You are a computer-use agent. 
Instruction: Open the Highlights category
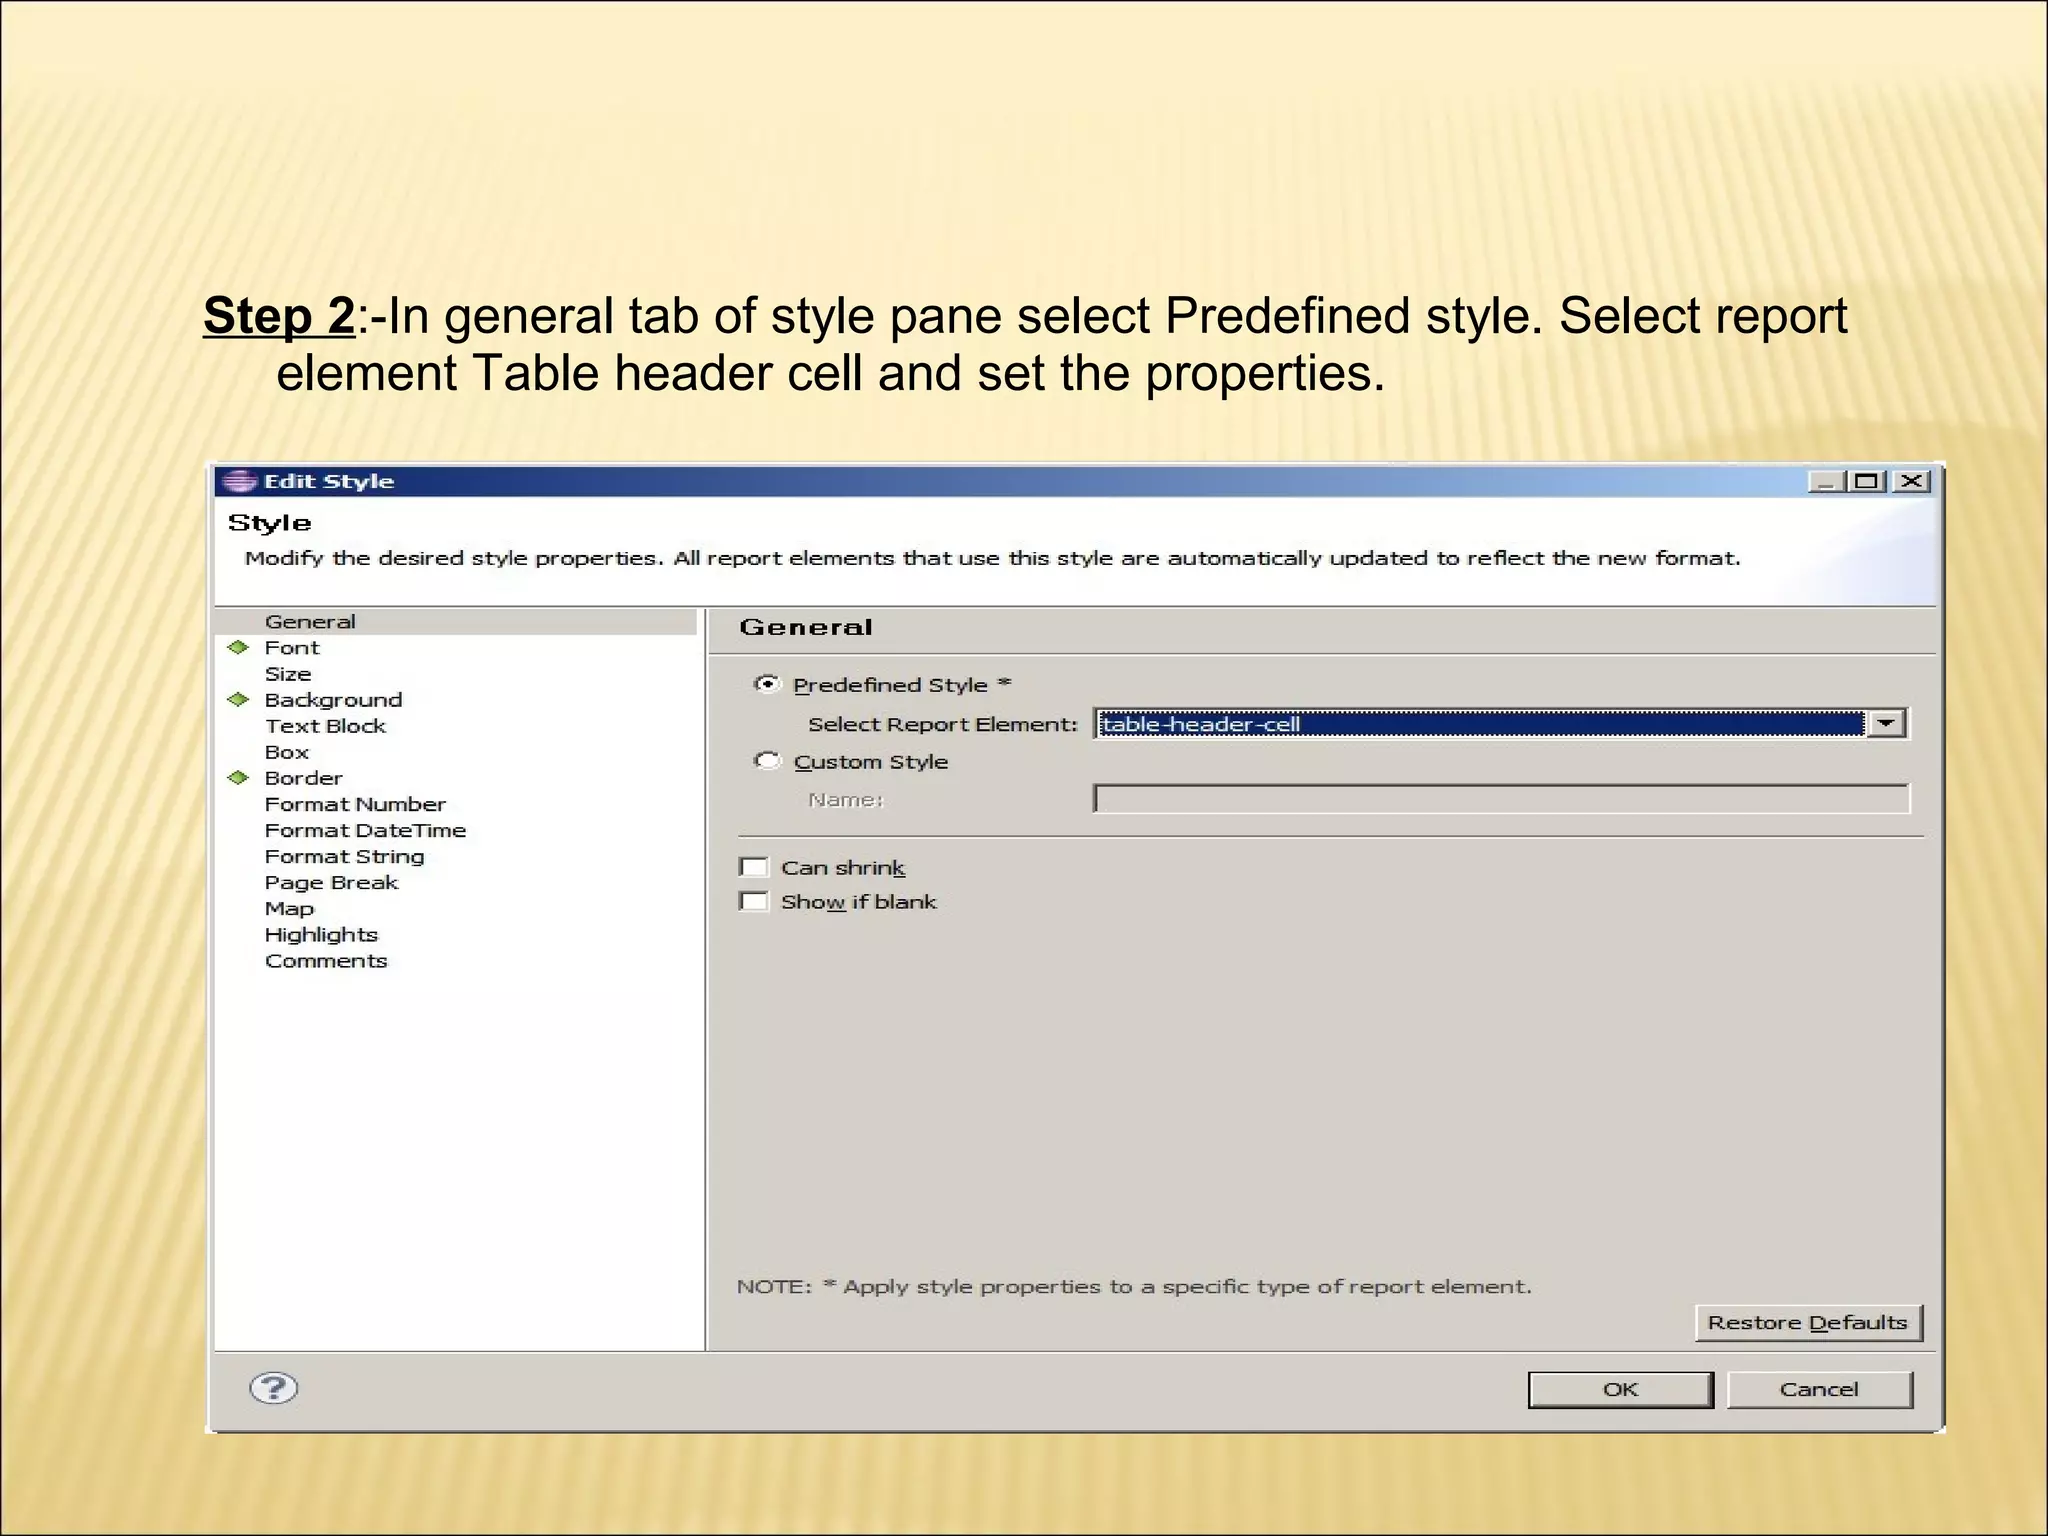tap(321, 934)
